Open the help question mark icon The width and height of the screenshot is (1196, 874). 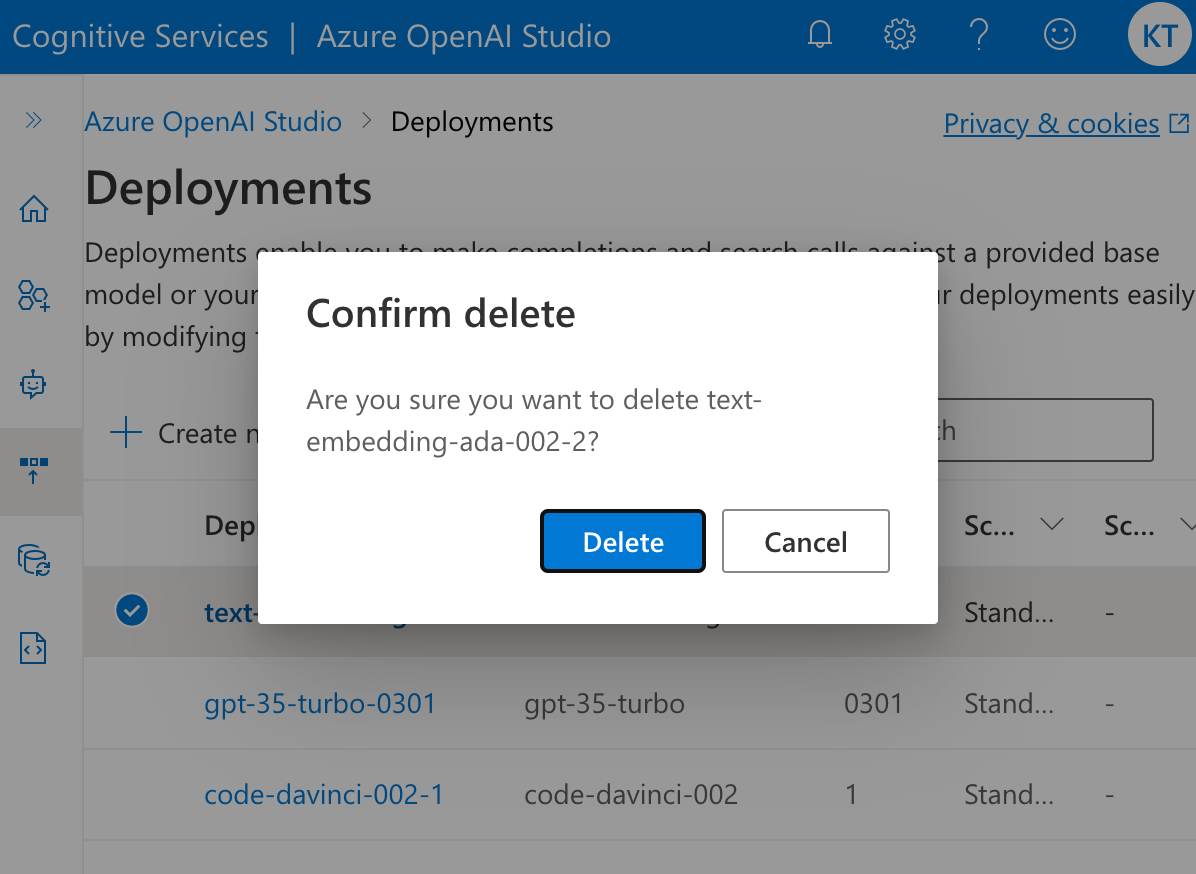[x=979, y=34]
